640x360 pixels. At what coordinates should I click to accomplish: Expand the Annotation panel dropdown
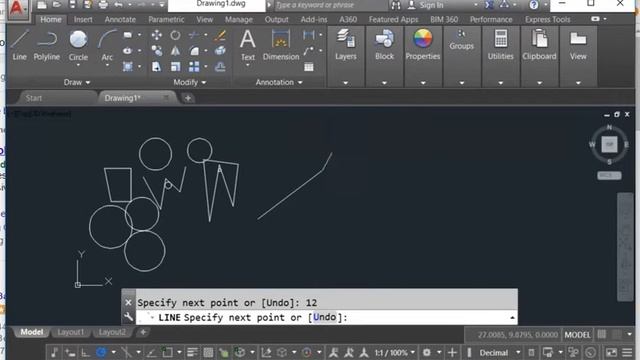tap(279, 82)
